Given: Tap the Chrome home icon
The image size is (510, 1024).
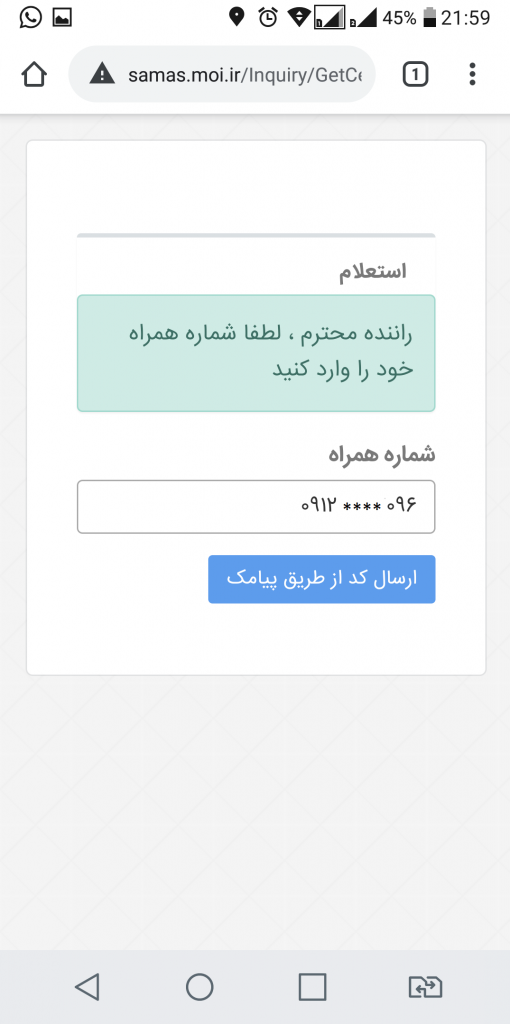Looking at the screenshot, I should coord(34,75).
